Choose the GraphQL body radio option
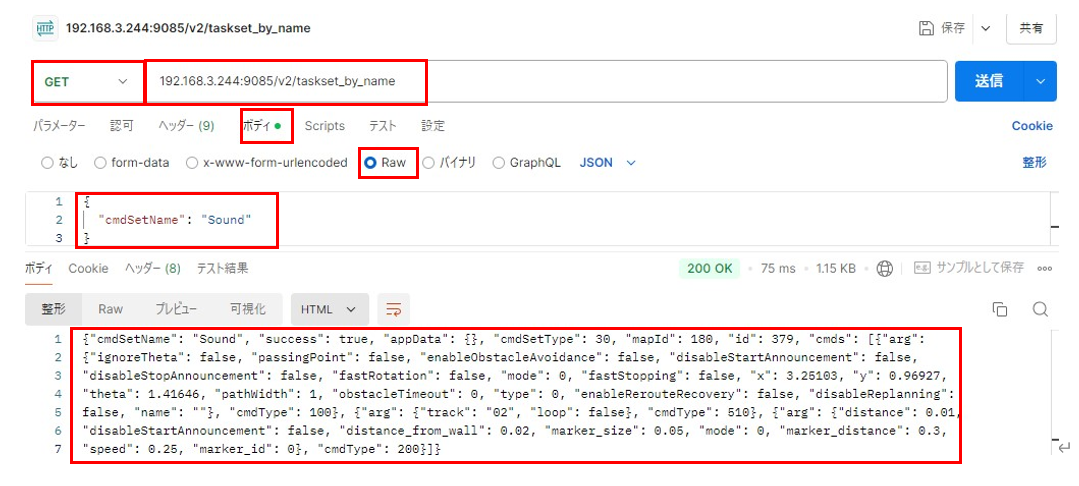The image size is (1079, 486). 499,163
